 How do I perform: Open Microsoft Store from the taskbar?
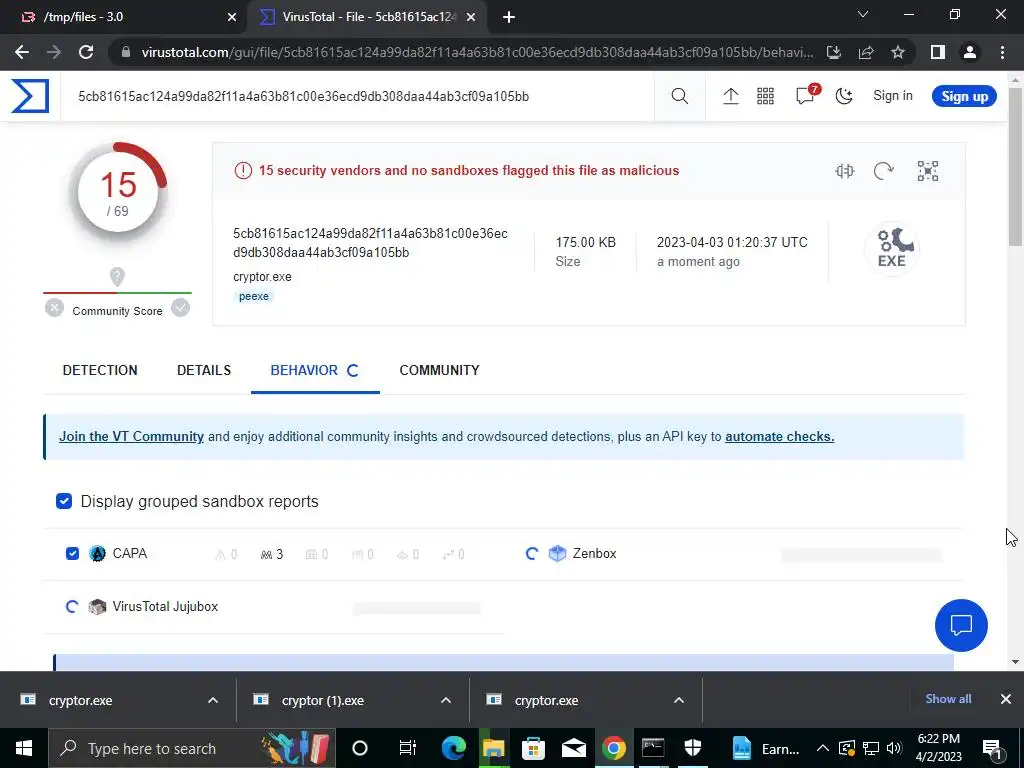click(x=534, y=748)
